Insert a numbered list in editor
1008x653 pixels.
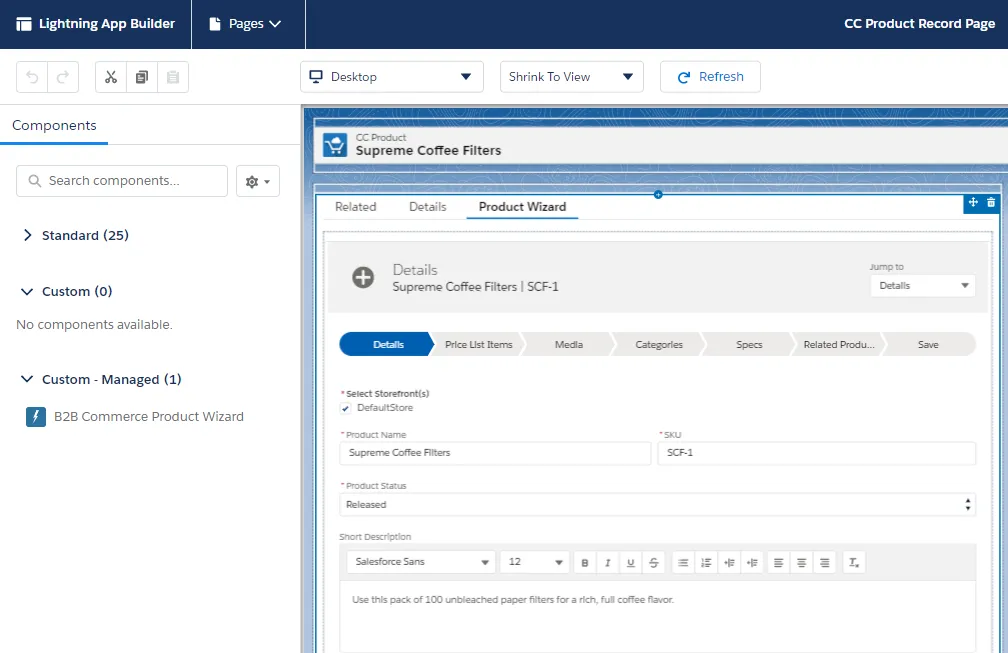[706, 562]
